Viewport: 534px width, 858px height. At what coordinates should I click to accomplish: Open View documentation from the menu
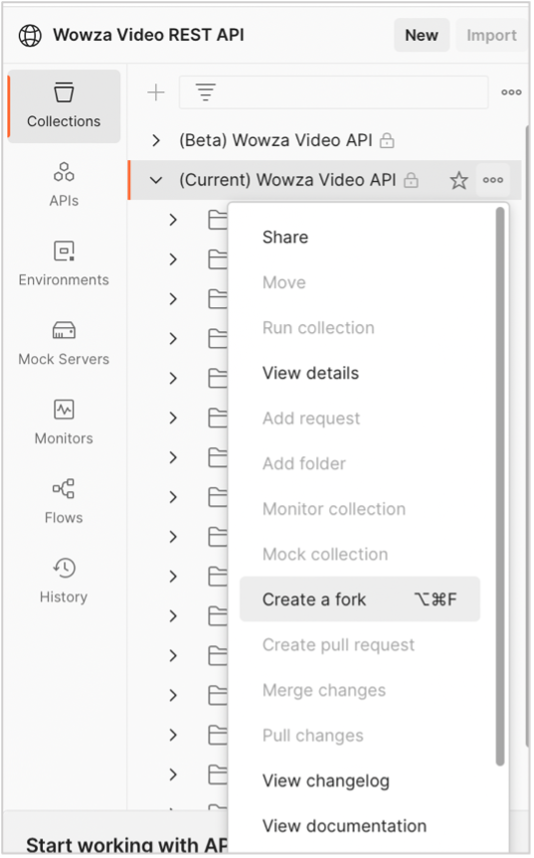[344, 827]
